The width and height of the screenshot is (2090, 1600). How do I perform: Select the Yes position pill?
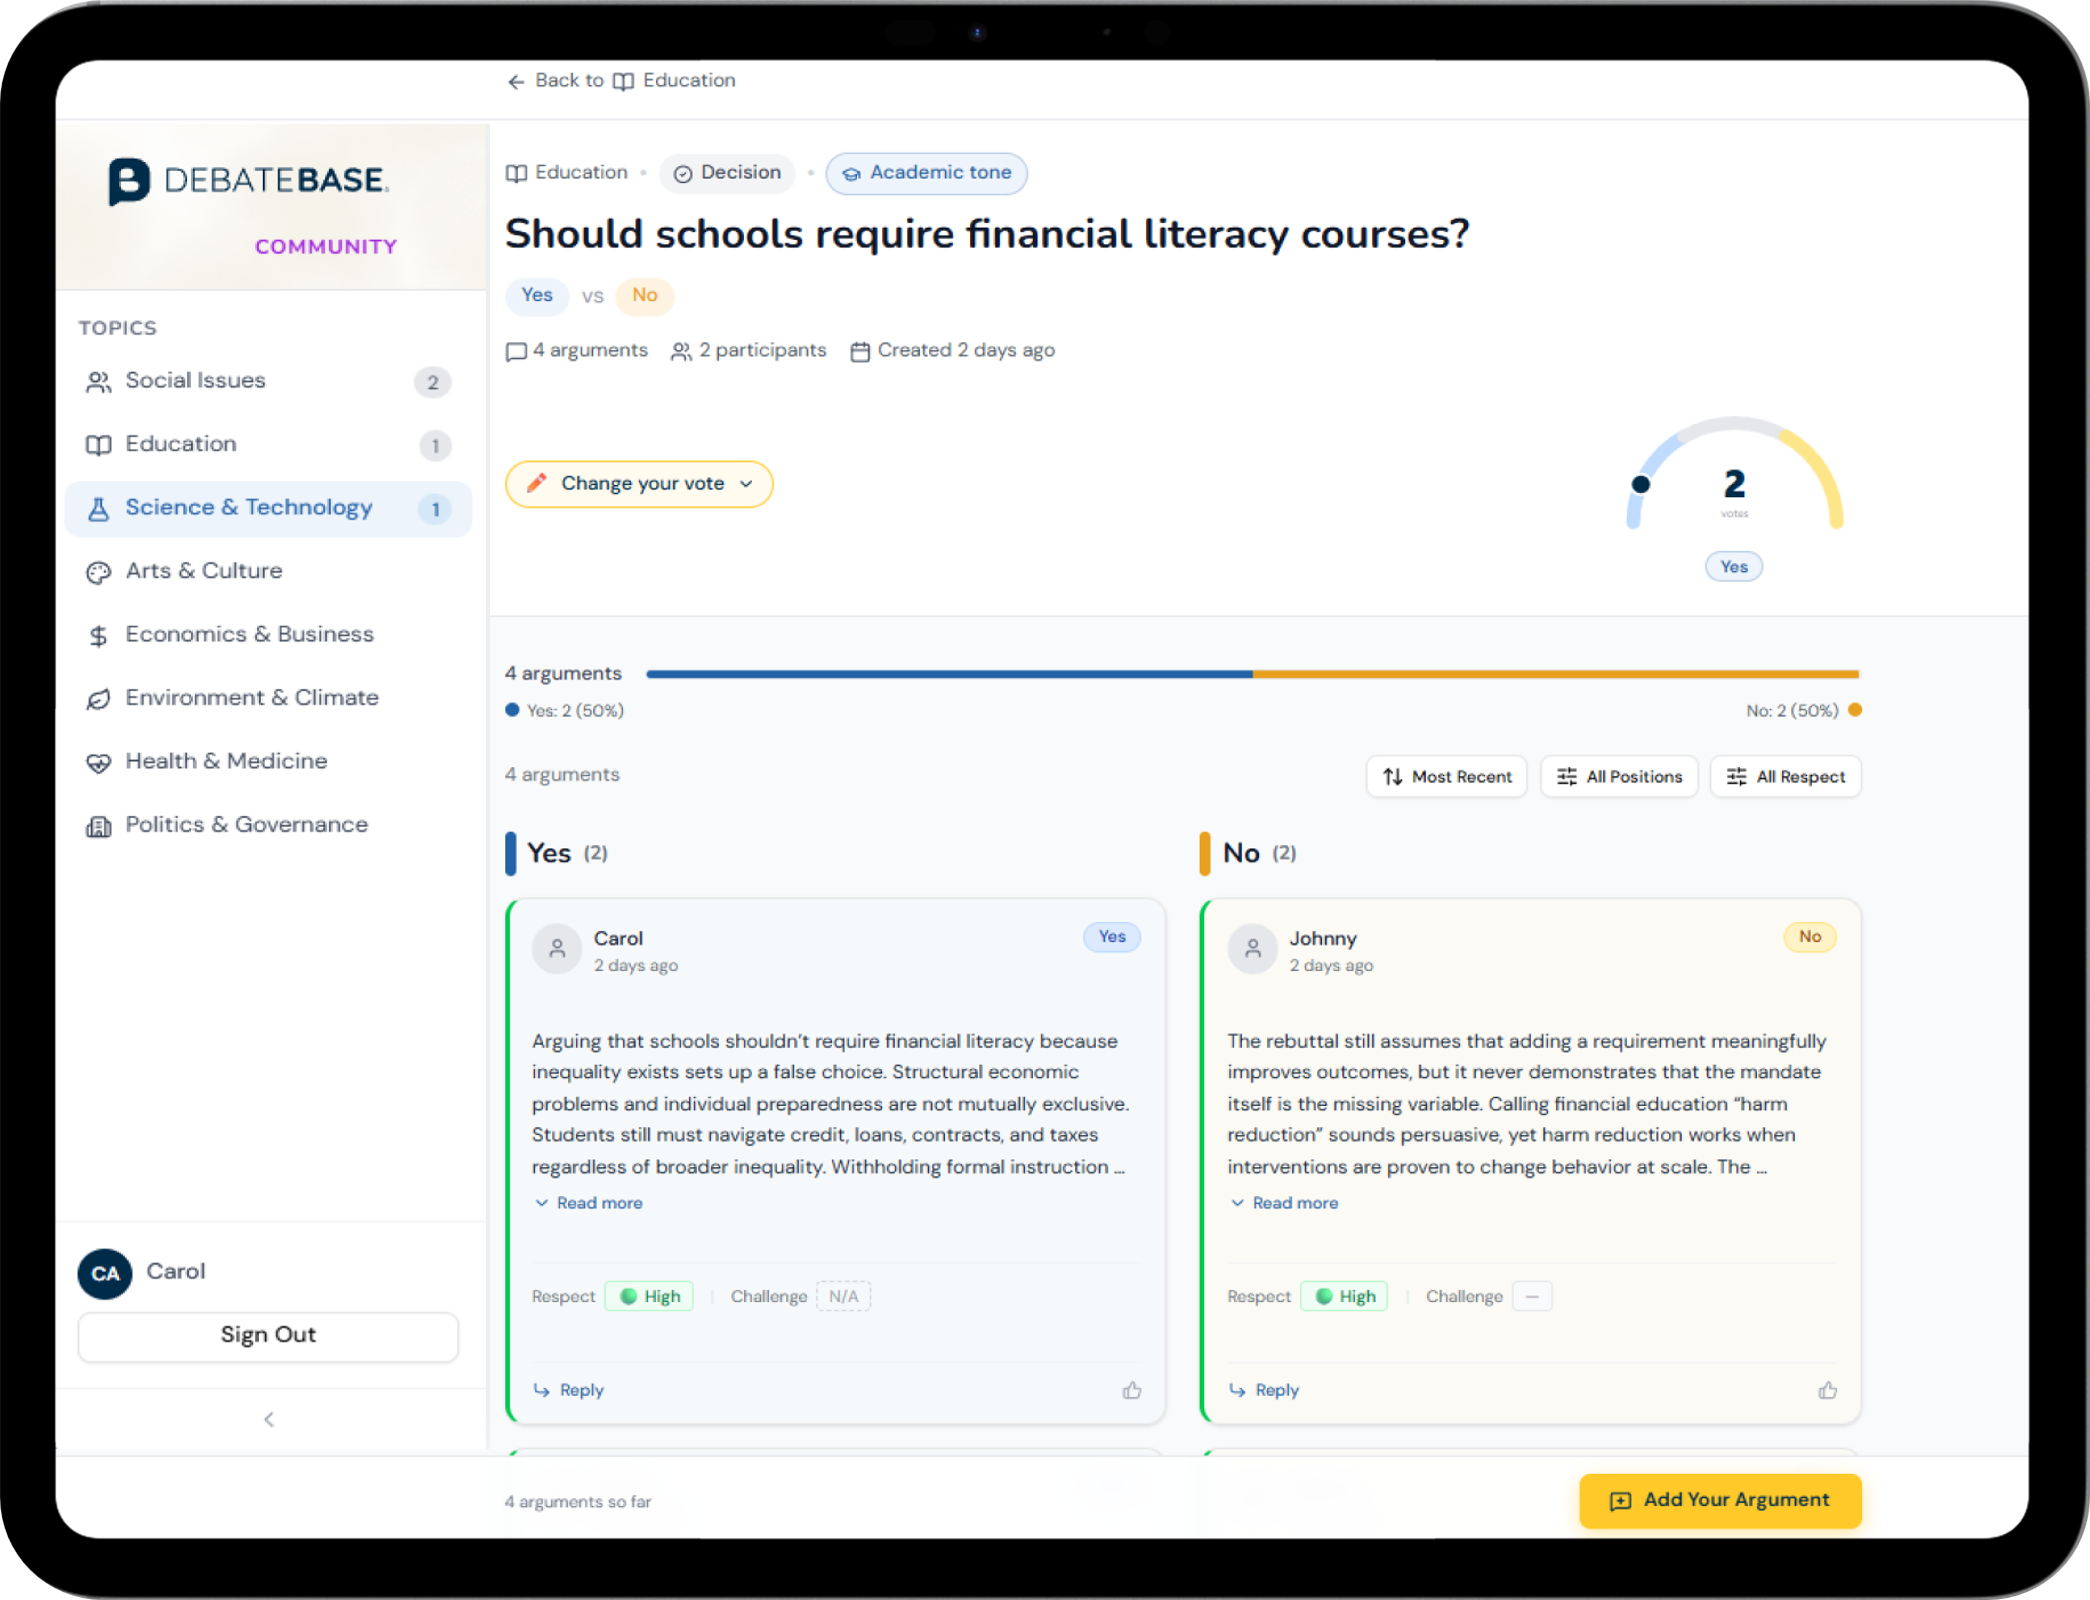tap(536, 295)
